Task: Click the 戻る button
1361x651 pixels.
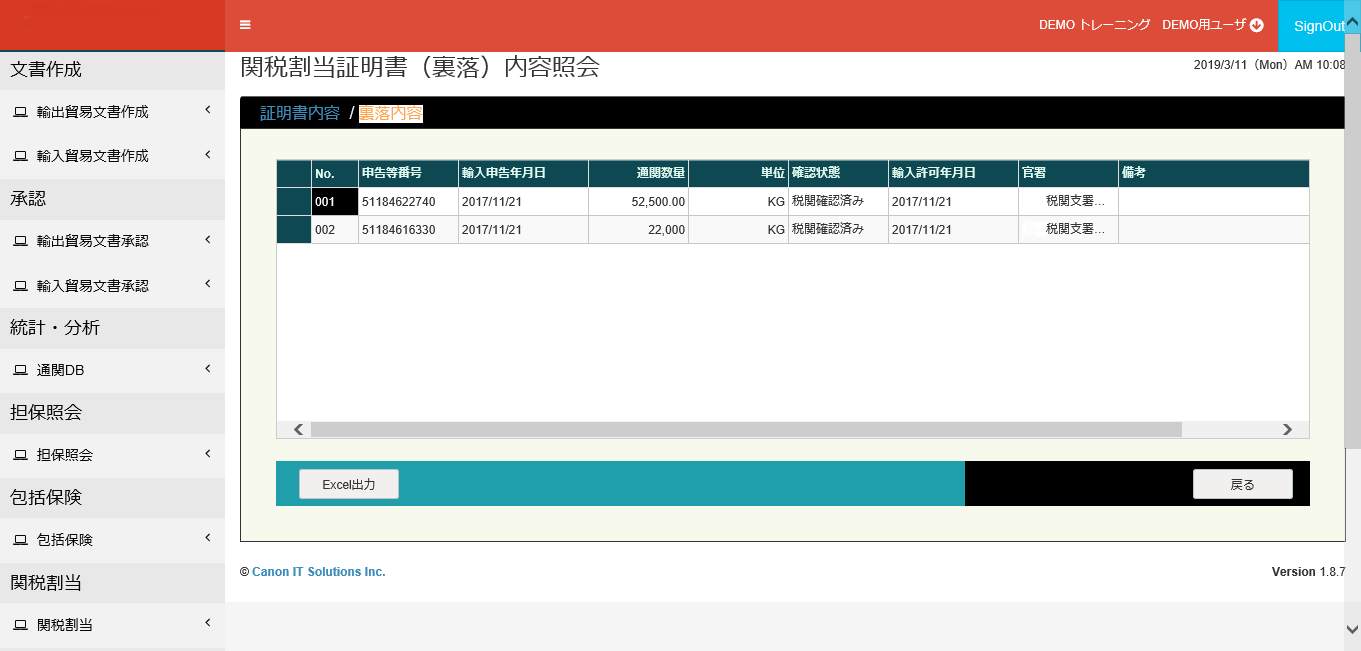Action: tap(1242, 484)
